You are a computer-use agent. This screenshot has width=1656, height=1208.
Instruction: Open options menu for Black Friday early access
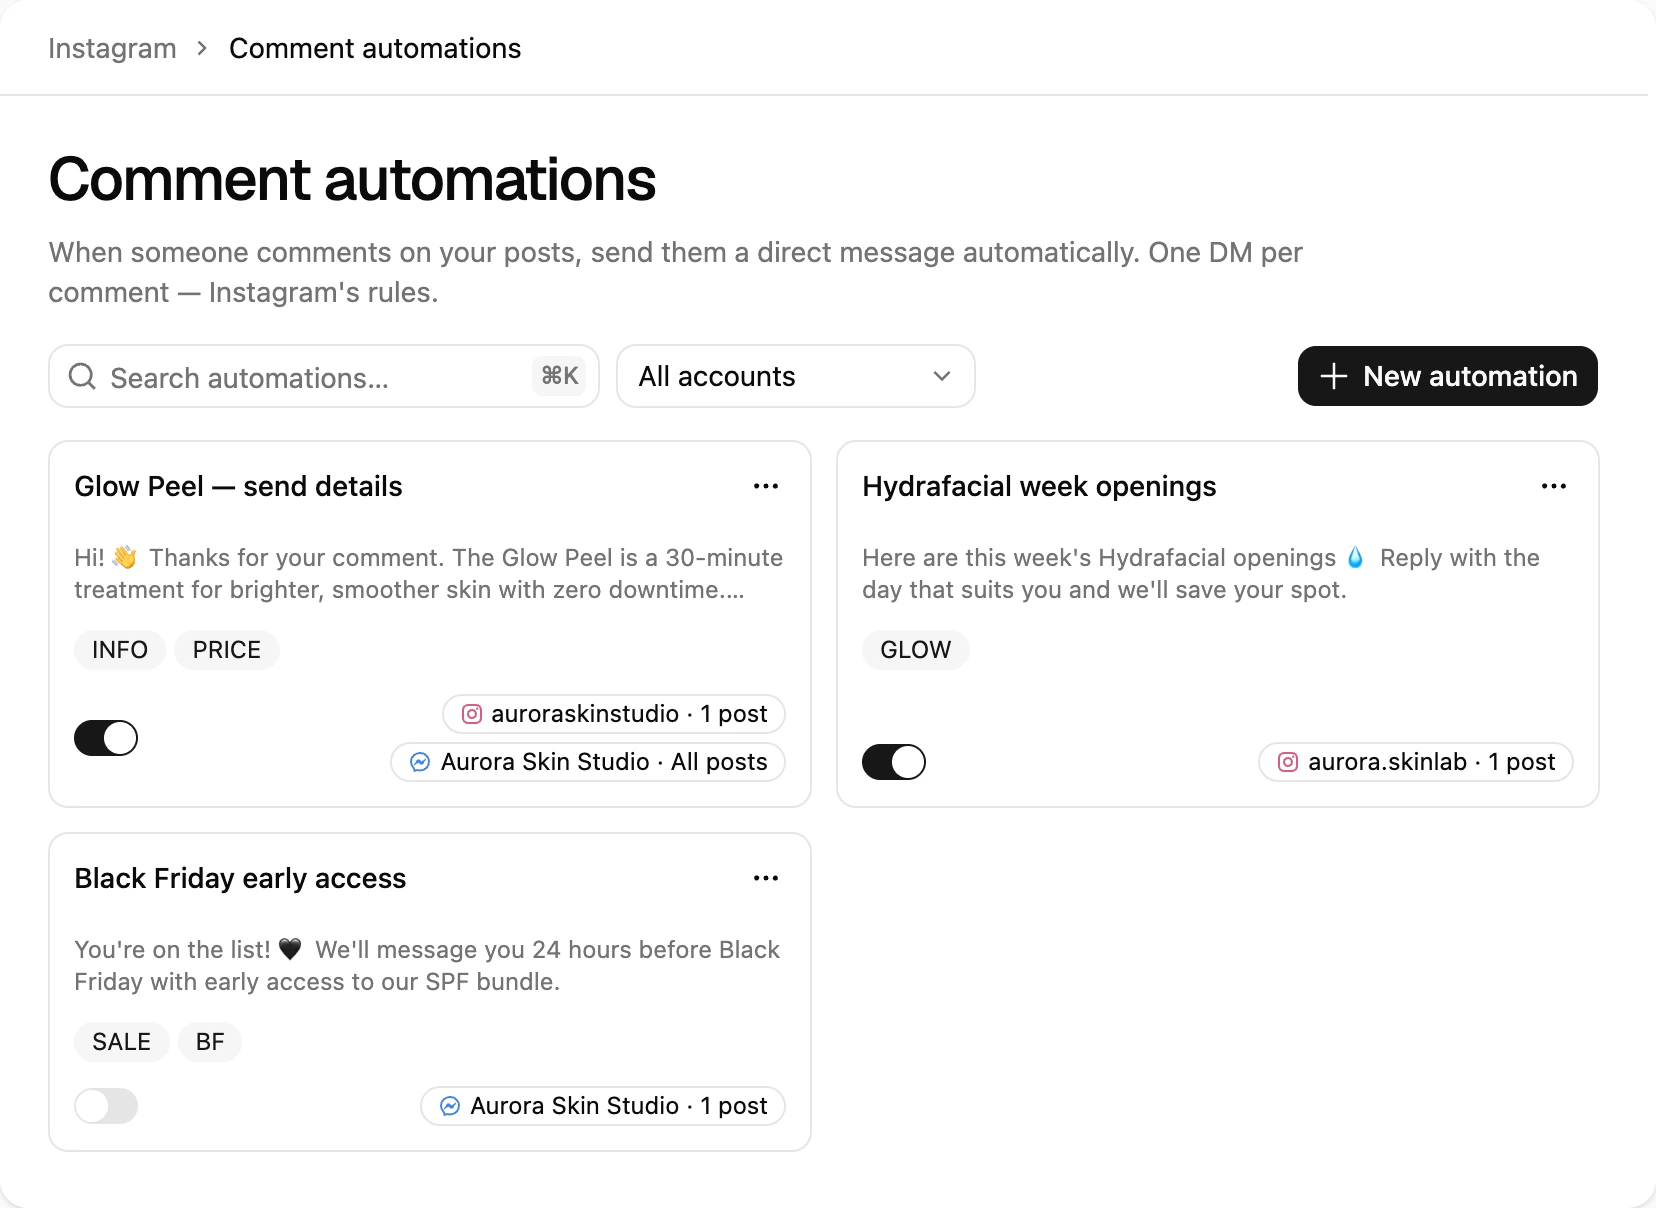click(x=766, y=878)
